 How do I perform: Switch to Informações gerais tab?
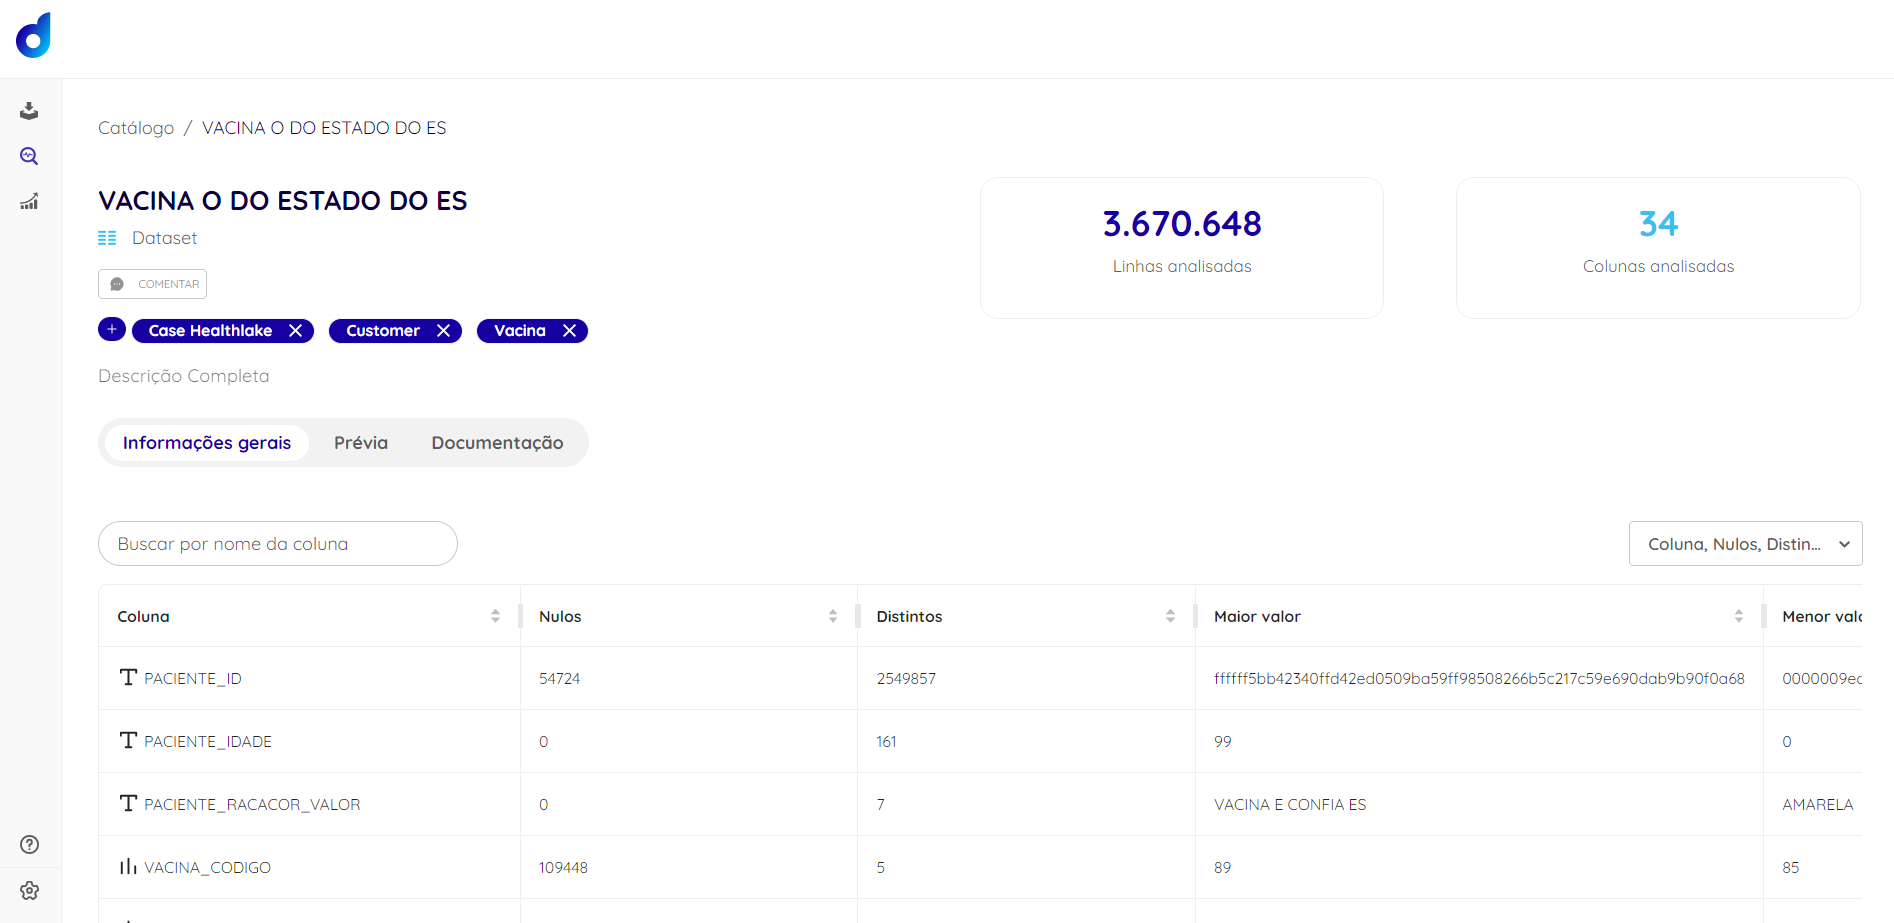coord(207,443)
